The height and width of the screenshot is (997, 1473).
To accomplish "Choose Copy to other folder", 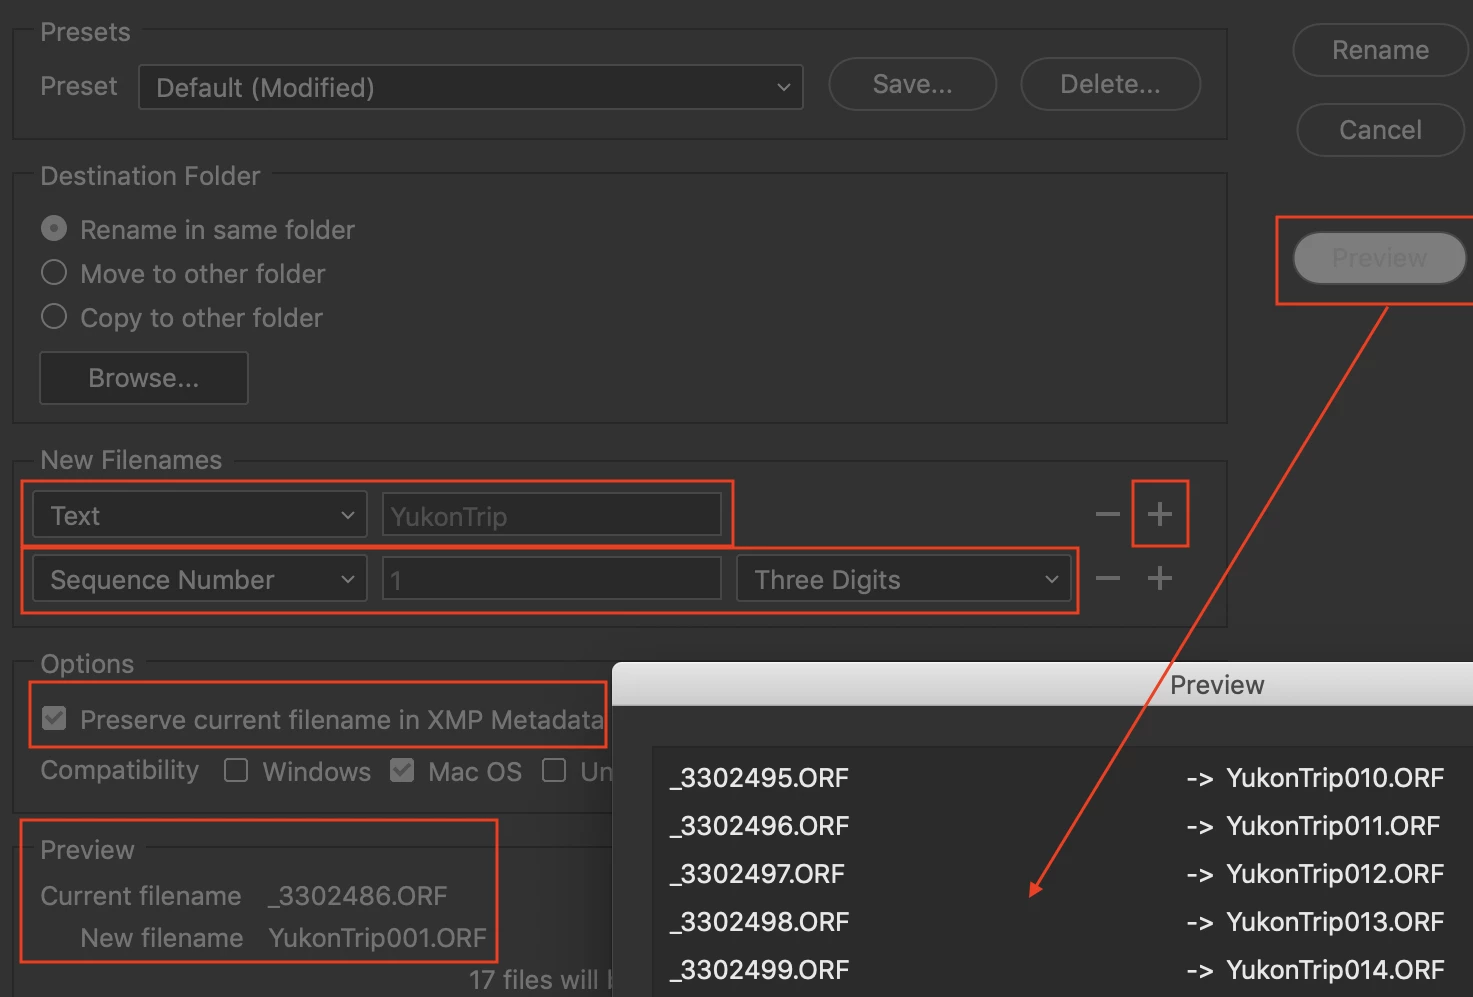I will [54, 317].
